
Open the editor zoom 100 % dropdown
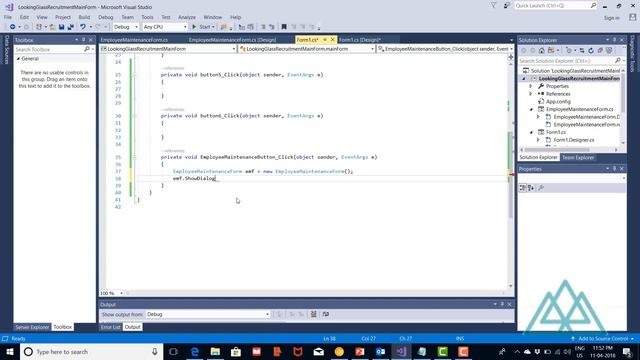tap(111, 293)
